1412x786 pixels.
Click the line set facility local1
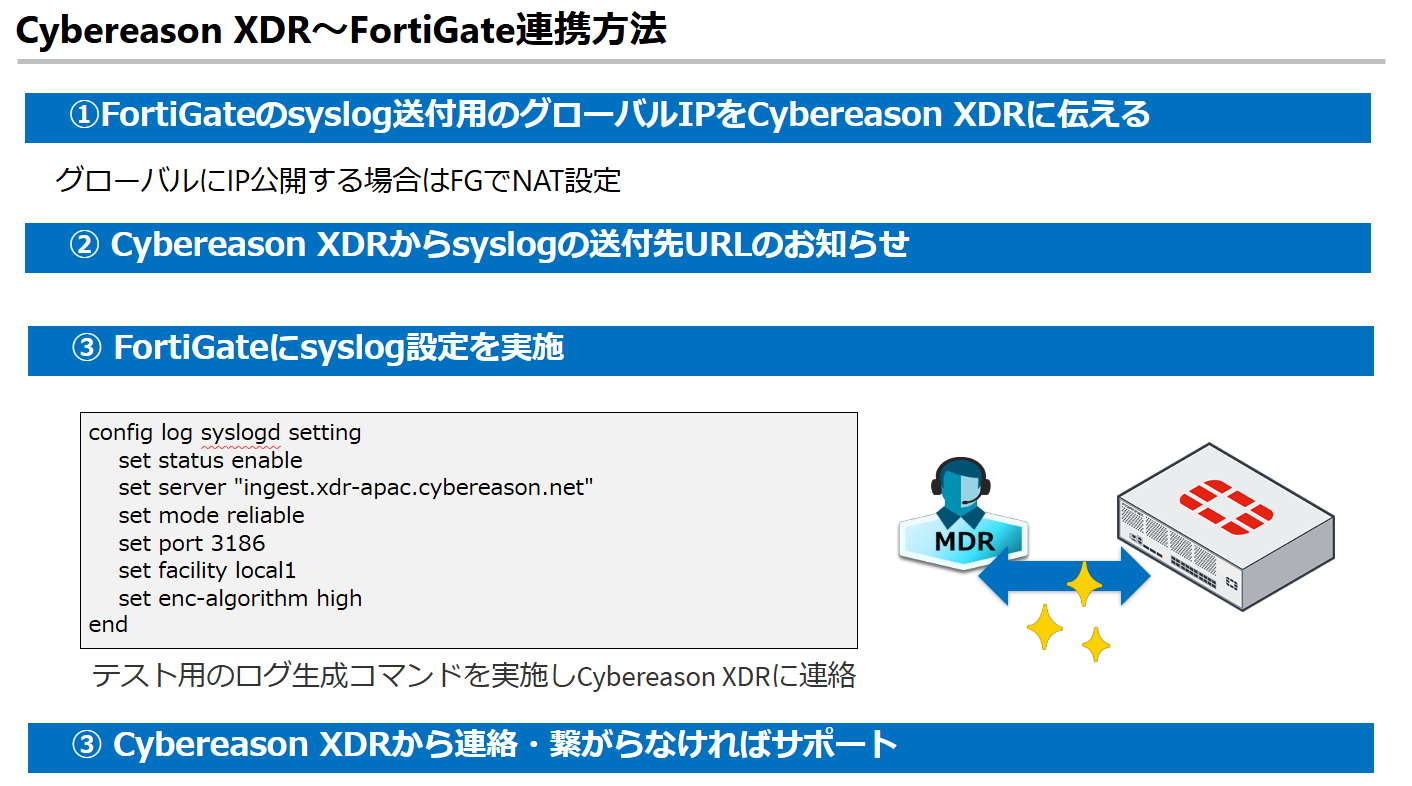tap(207, 571)
